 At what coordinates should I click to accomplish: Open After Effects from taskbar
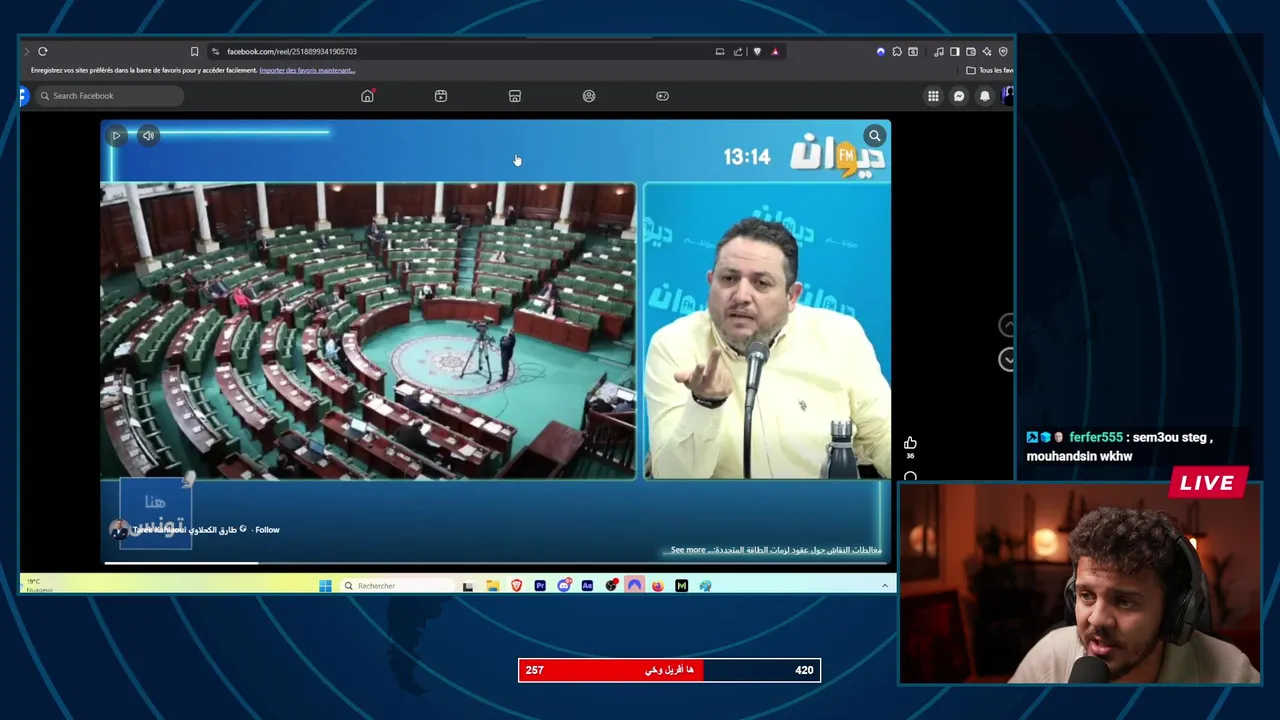[587, 586]
